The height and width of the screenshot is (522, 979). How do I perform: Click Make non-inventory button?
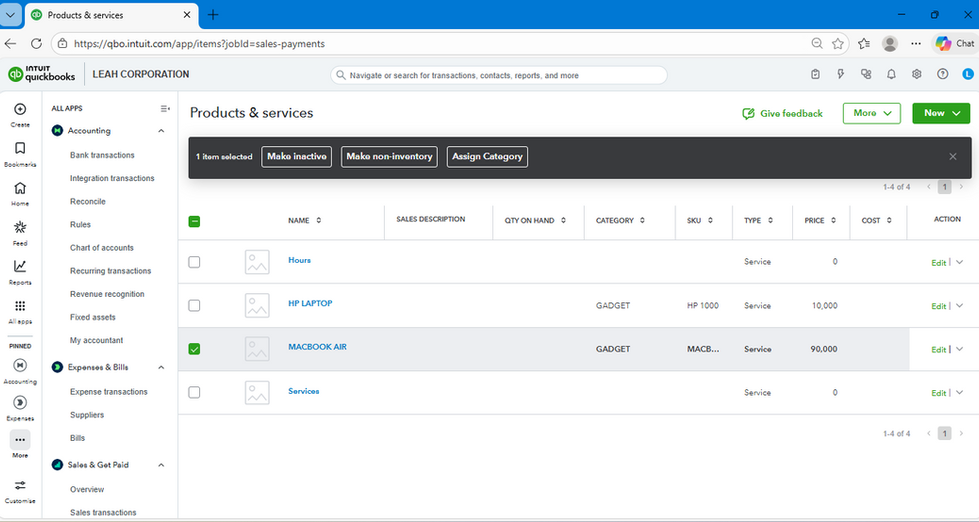point(389,157)
